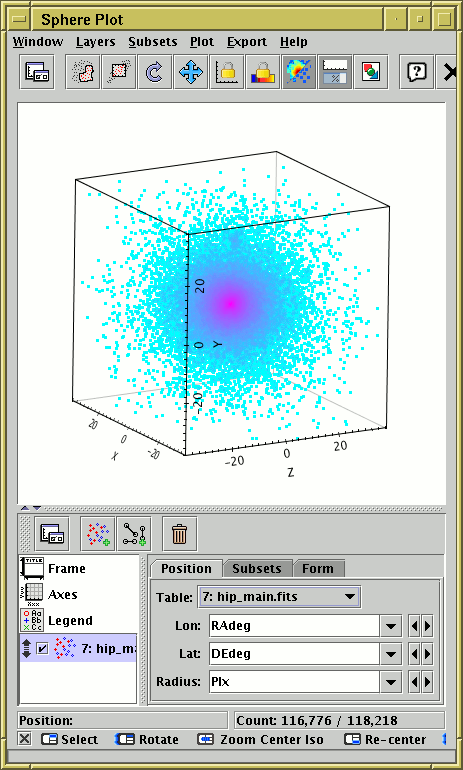The image size is (463, 770).
Task: Click the hip_main layer scatter dots icon
Action: pos(65,648)
